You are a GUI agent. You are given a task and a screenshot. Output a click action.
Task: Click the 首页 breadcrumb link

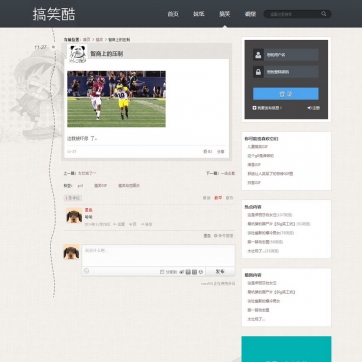click(x=87, y=40)
